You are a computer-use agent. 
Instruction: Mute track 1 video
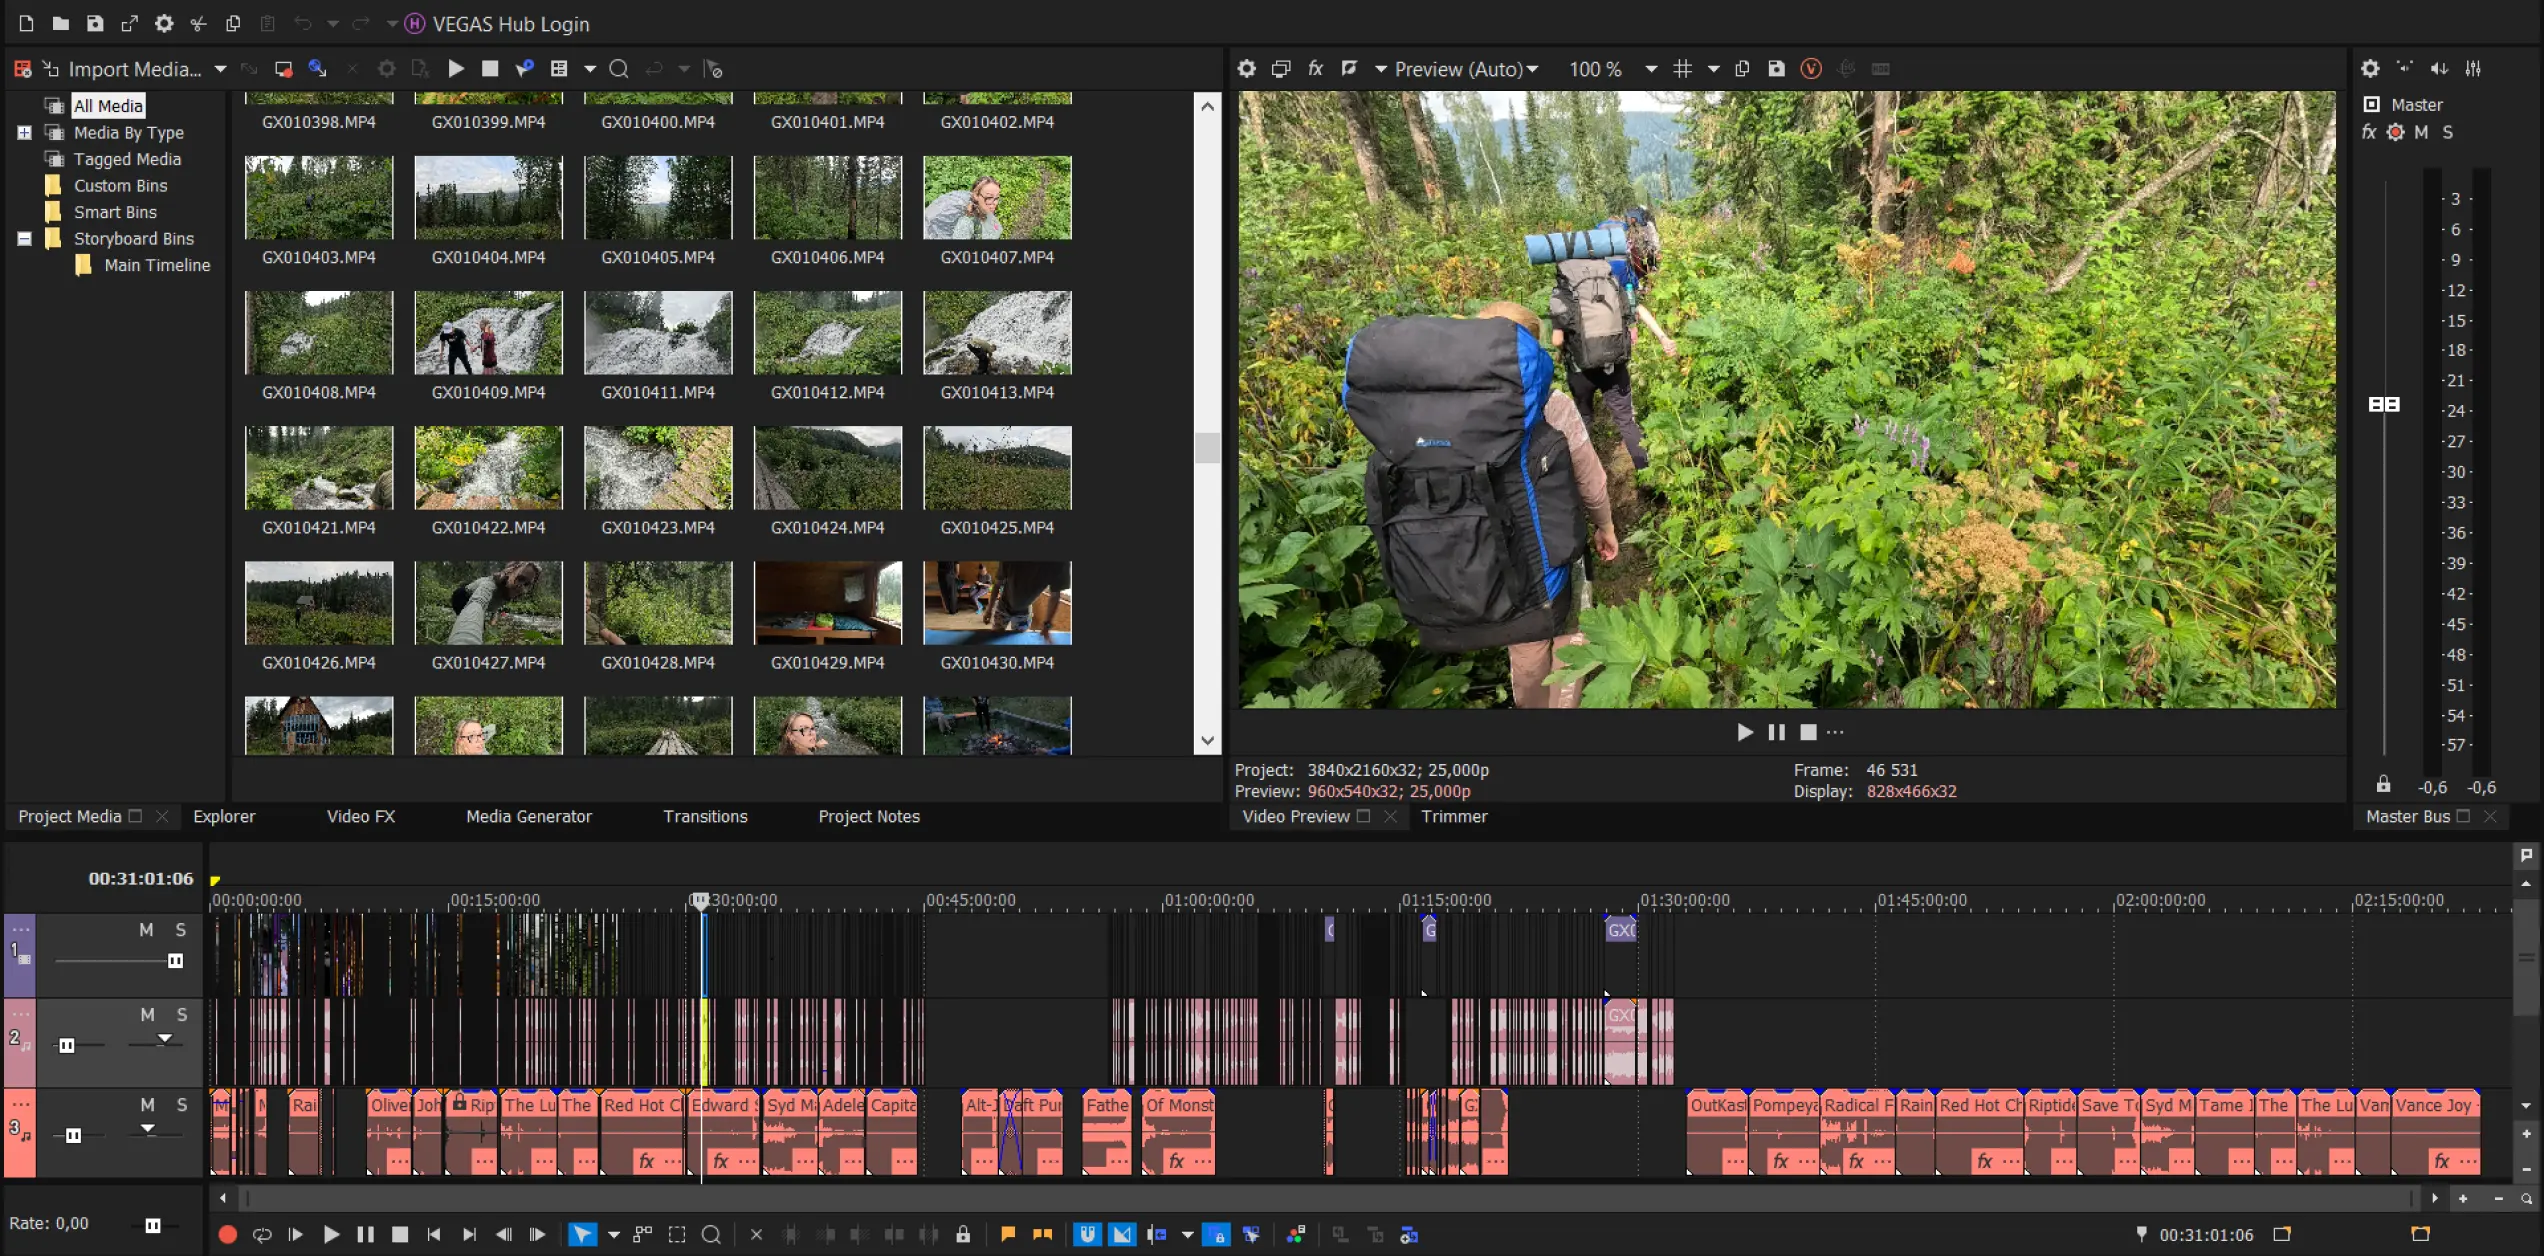(x=146, y=930)
